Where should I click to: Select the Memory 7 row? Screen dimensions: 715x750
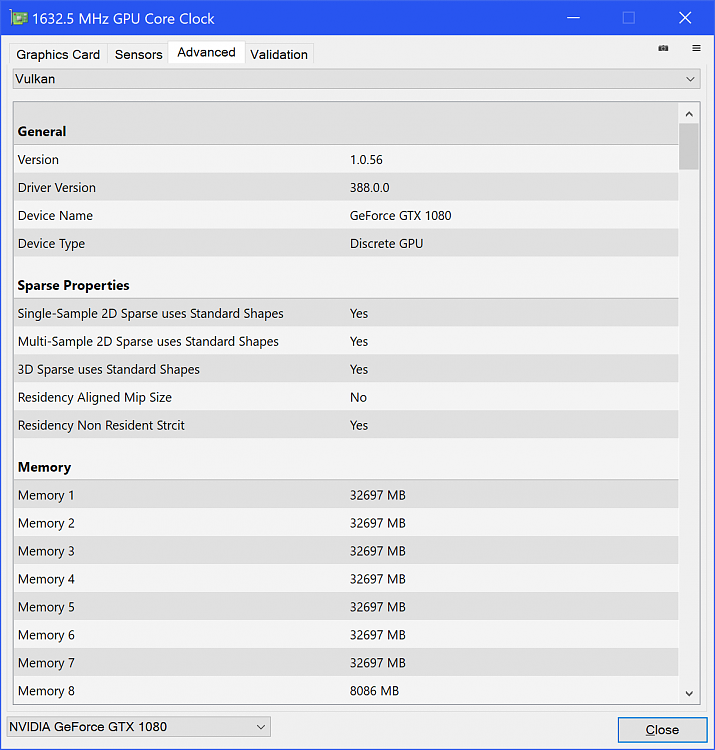pos(346,663)
